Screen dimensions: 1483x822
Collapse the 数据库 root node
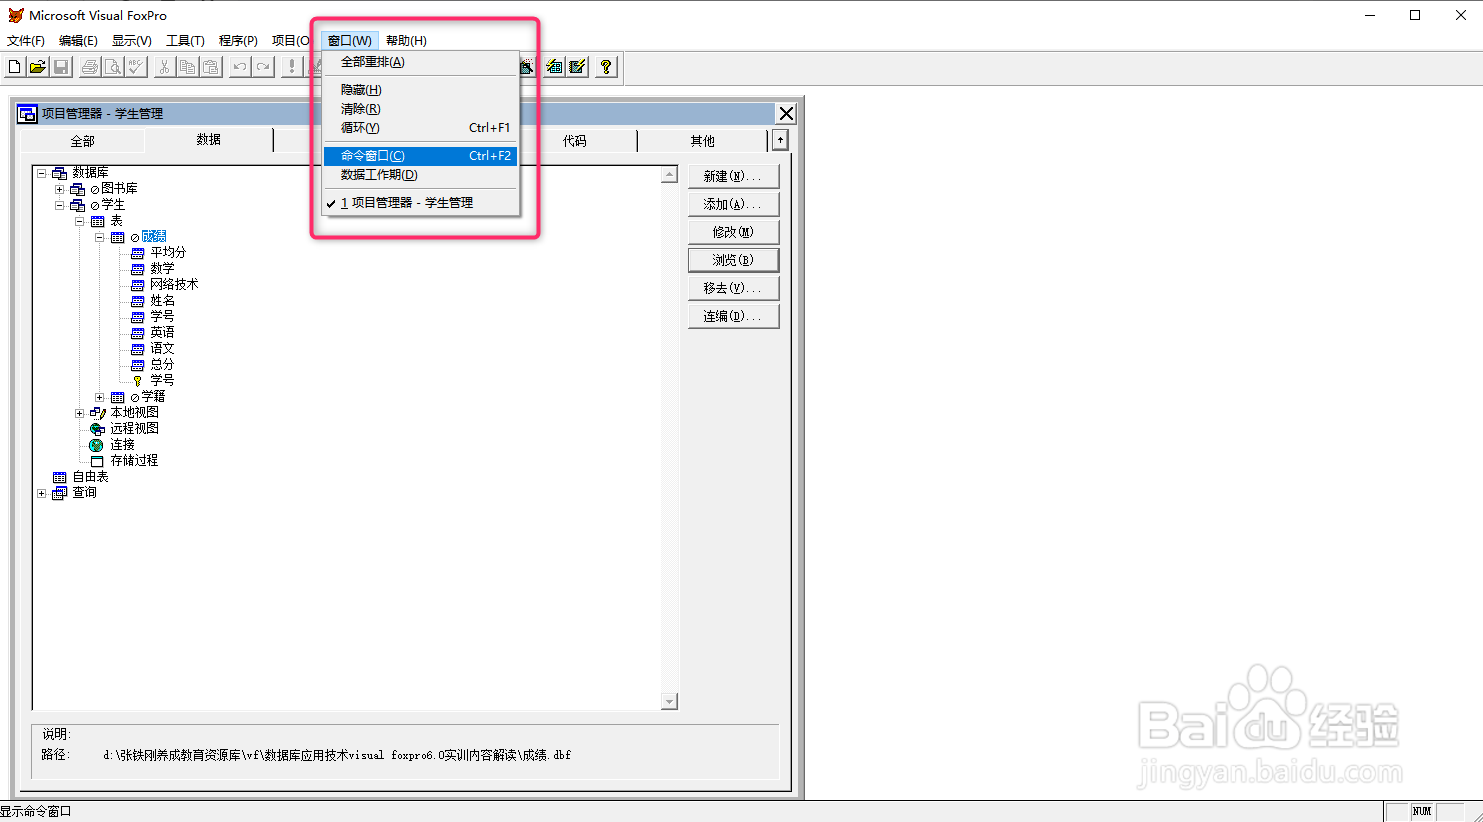click(42, 173)
